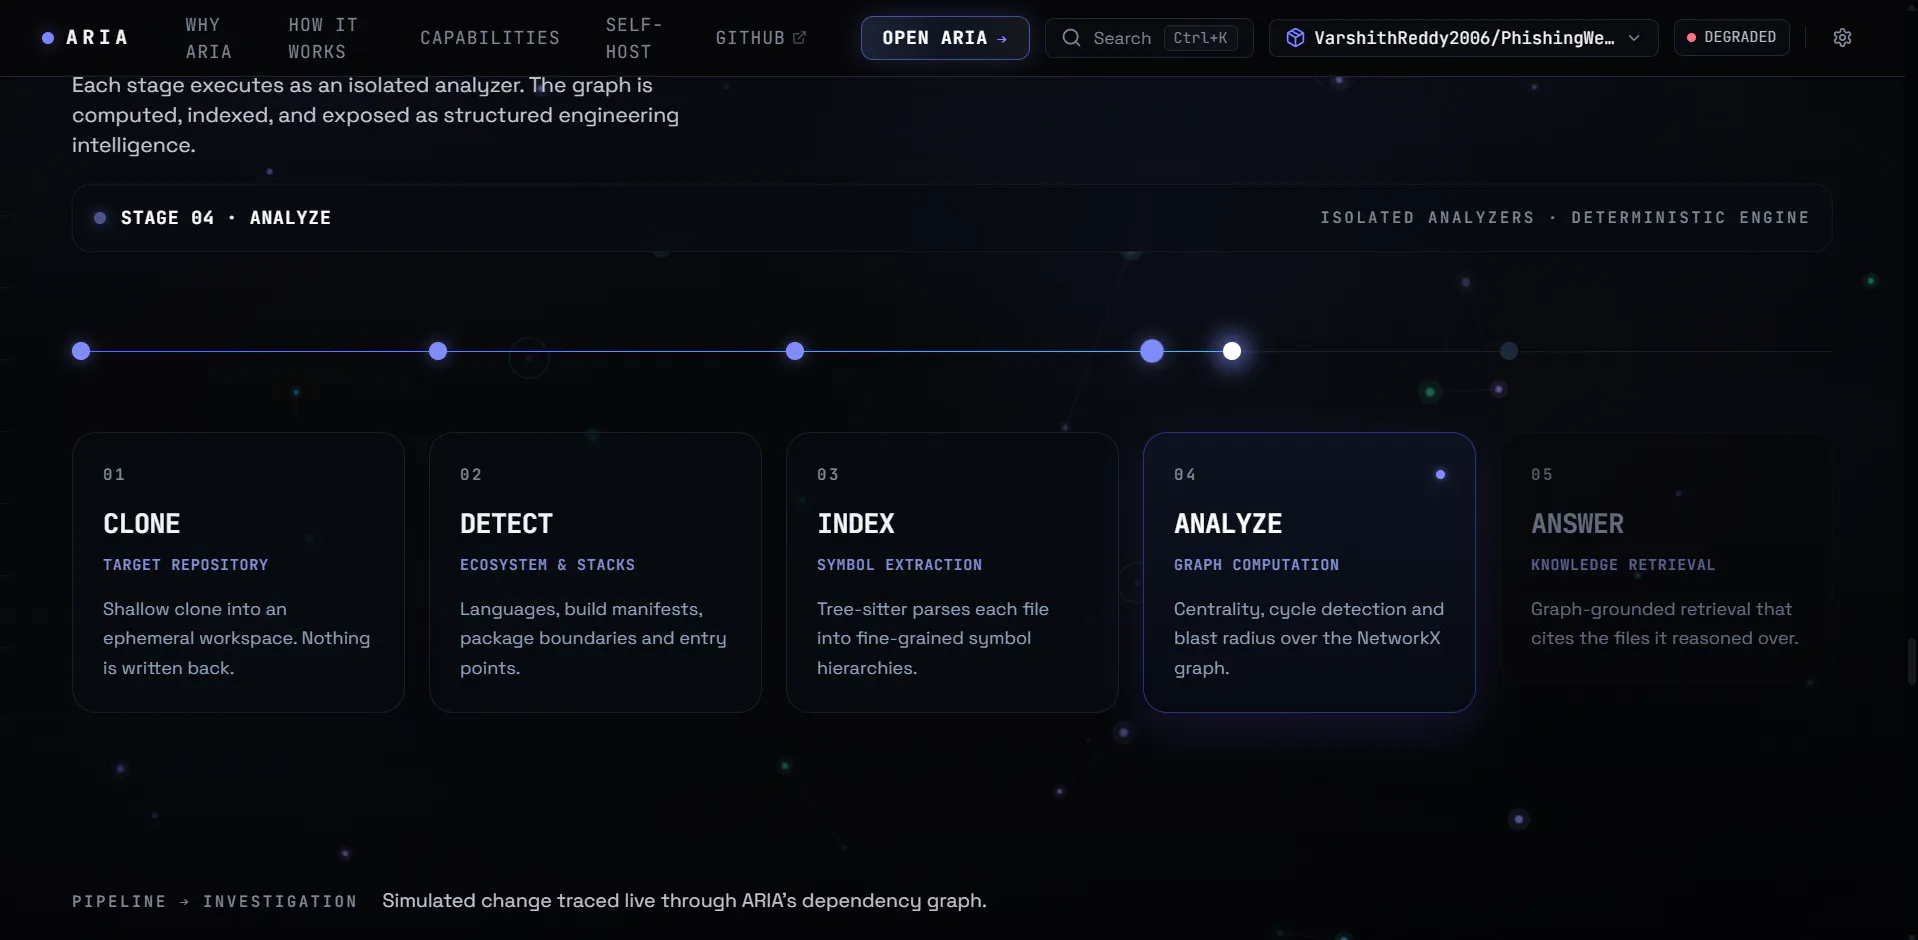Image resolution: width=1918 pixels, height=940 pixels.
Task: Focus the Search field
Action: (x=1149, y=38)
